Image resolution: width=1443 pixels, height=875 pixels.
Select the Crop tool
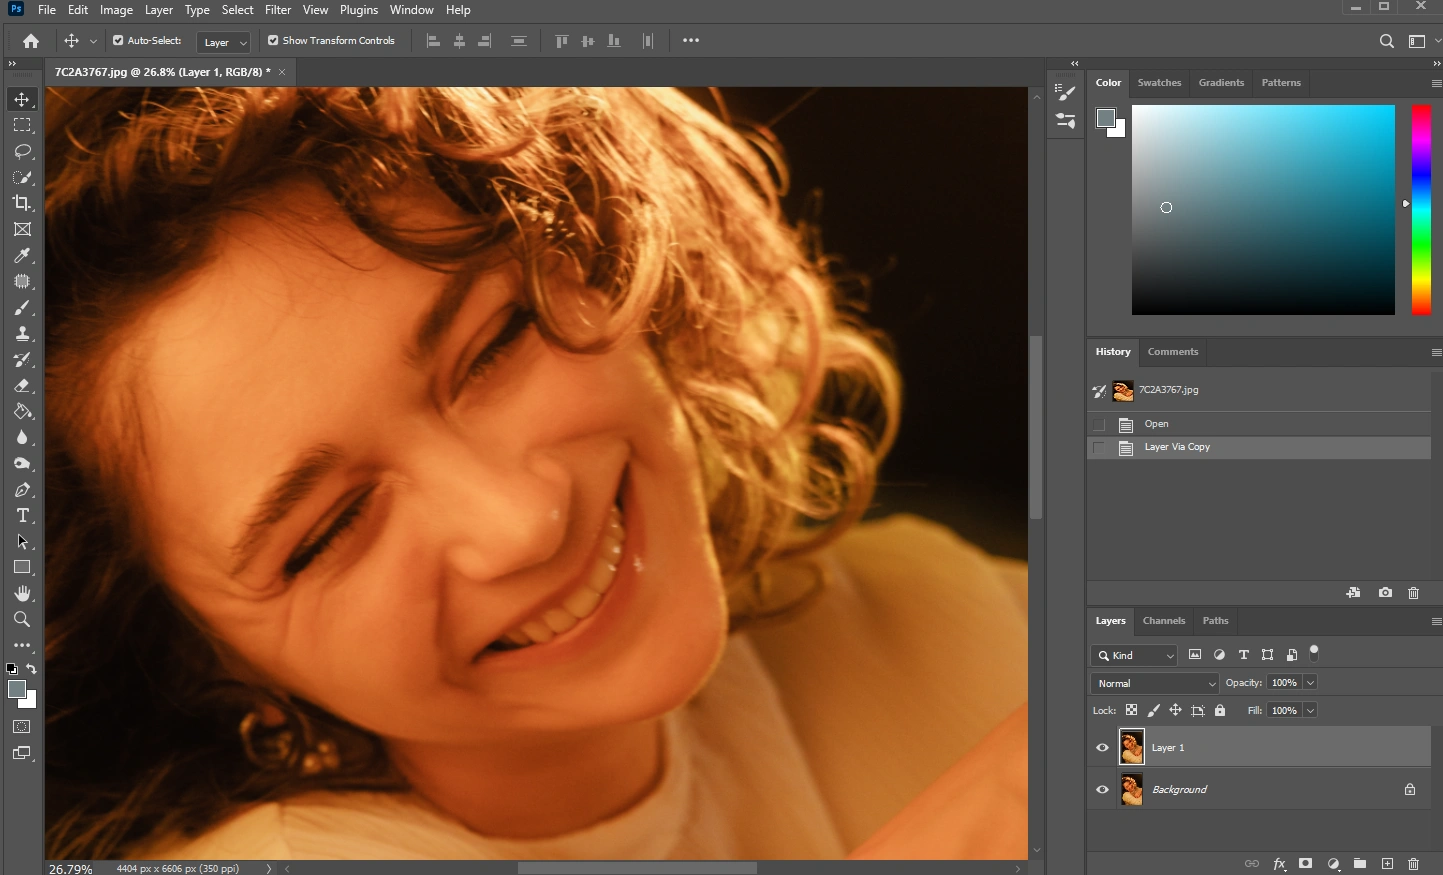point(22,203)
